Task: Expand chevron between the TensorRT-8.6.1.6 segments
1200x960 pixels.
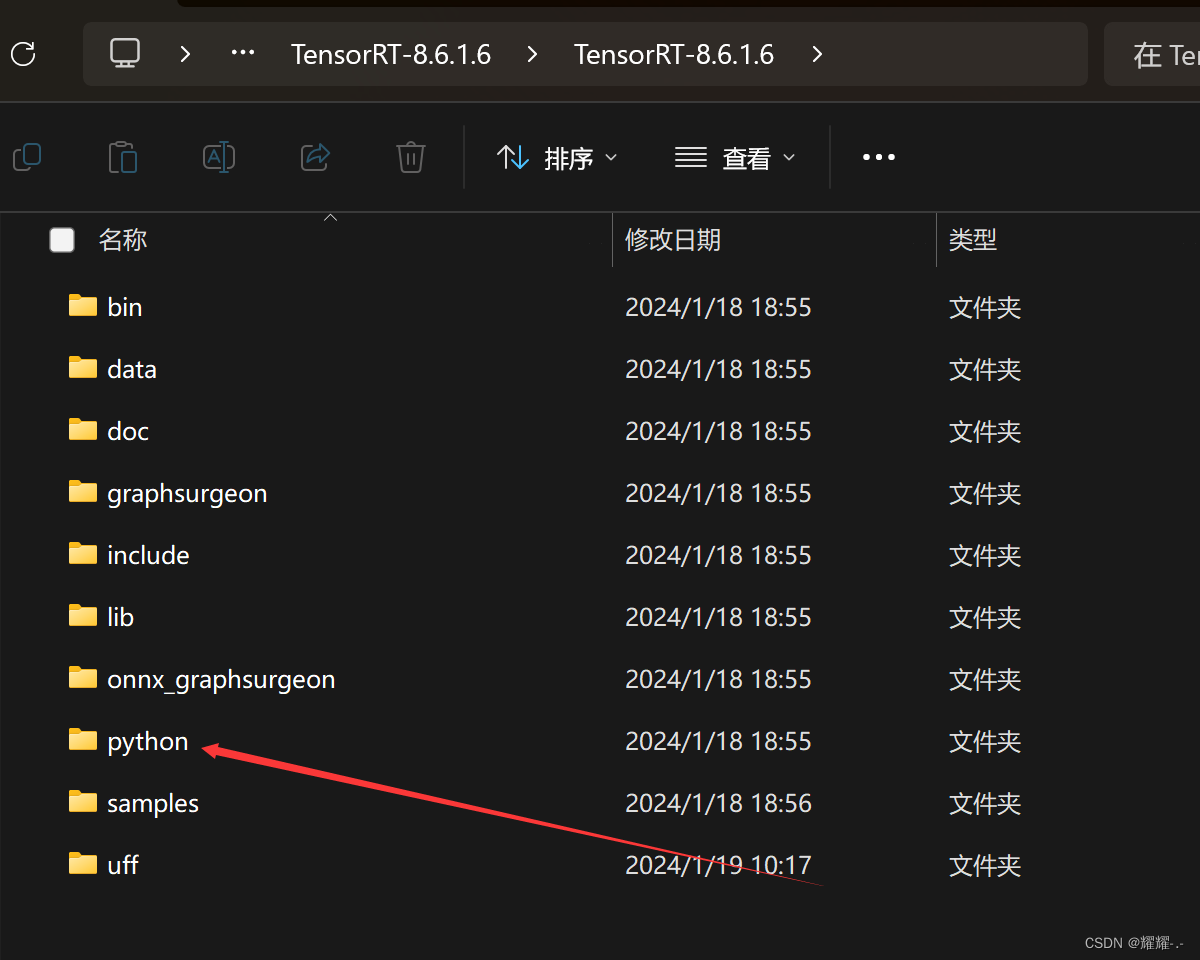Action: 532,54
